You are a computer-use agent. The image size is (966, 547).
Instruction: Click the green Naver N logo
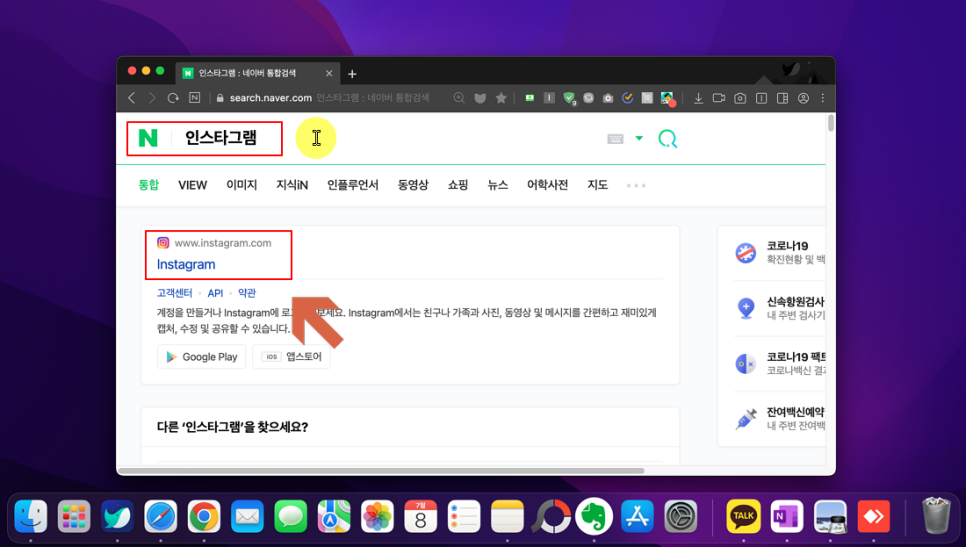148,138
